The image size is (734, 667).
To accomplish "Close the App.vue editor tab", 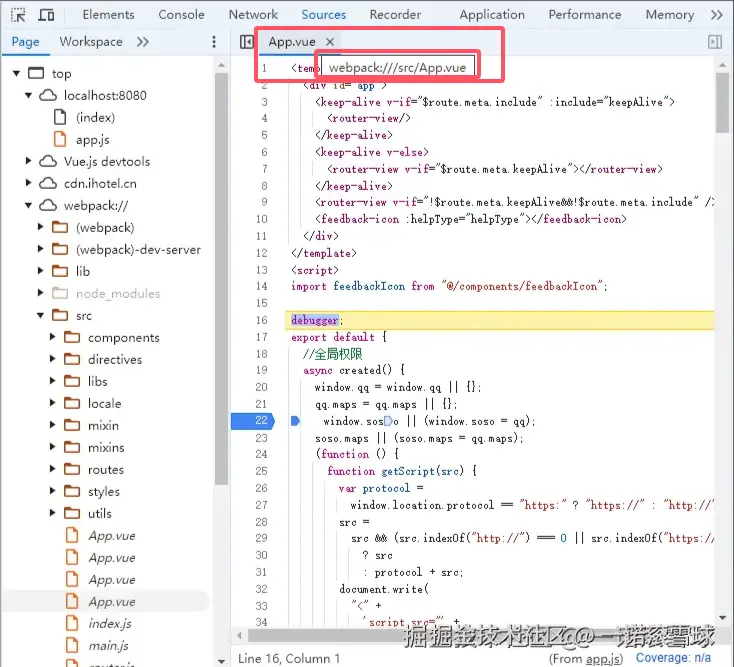I will tap(330, 42).
